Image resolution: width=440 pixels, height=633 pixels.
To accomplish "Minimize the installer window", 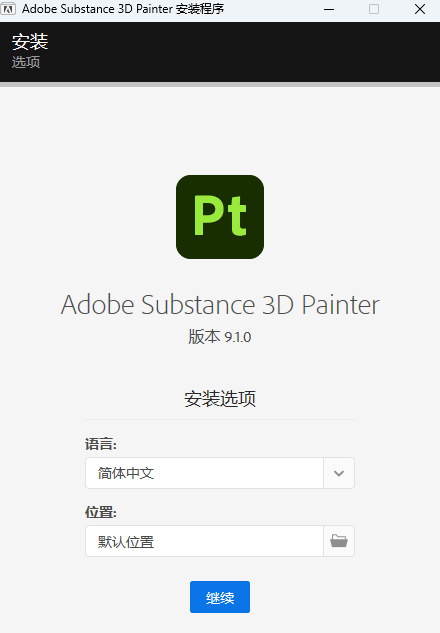I will coord(329,9).
